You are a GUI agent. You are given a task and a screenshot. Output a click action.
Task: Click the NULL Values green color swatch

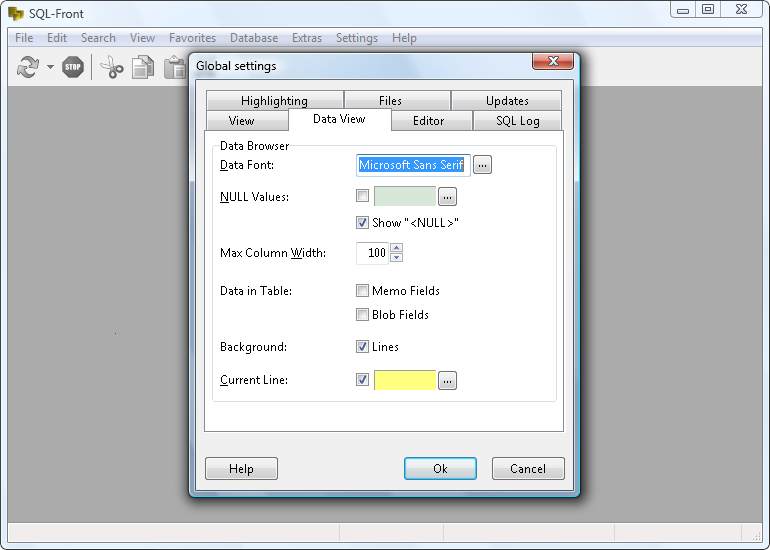[x=405, y=196]
